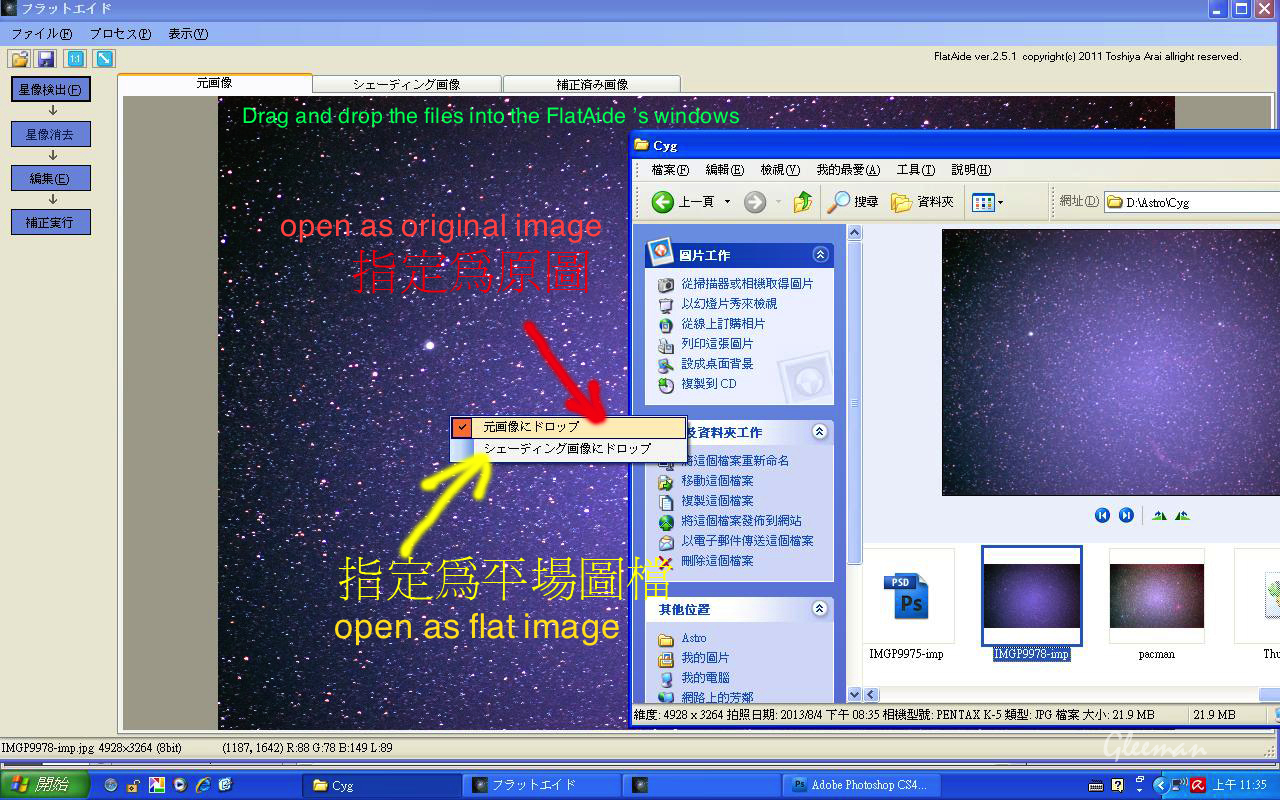The height and width of the screenshot is (800, 1280).
Task: Save the image with FlatAide's disk icon
Action: (45, 58)
